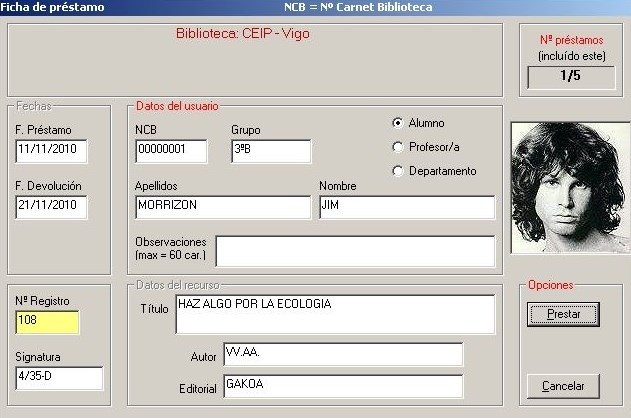Click the Grupo field showing 3ºB
The image size is (631, 418).
(x=271, y=151)
